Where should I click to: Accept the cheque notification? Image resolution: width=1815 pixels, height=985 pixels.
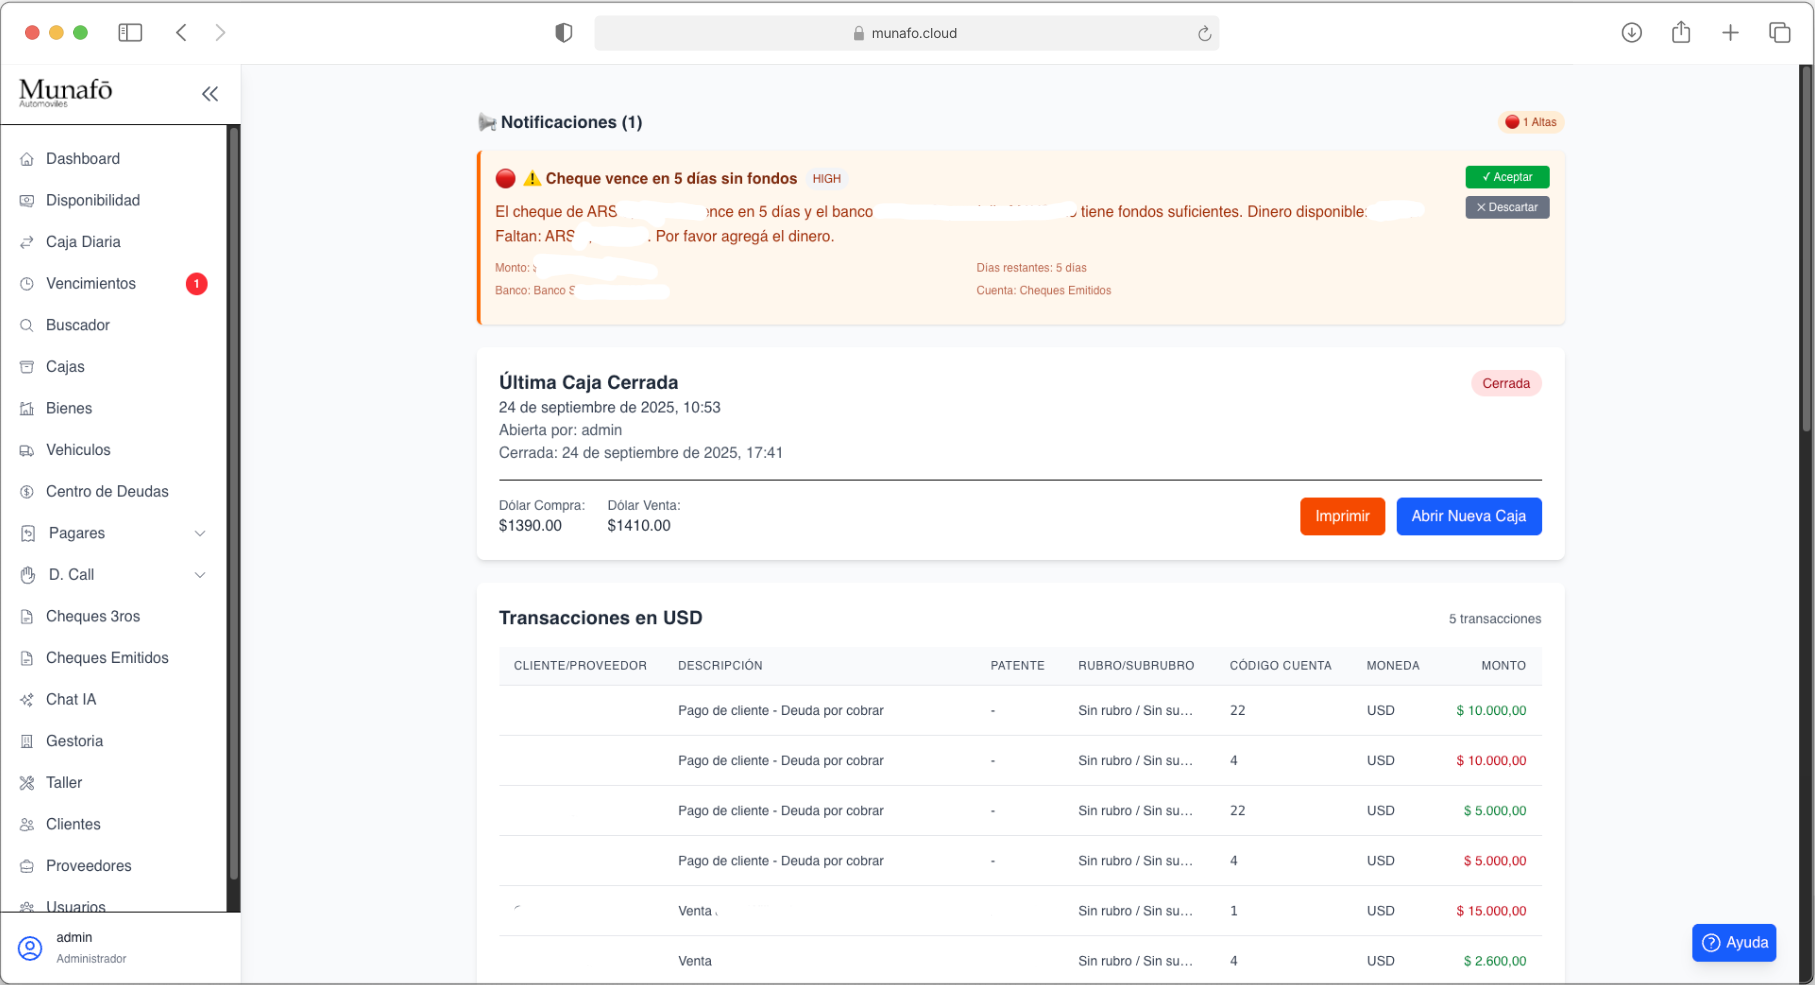[1506, 177]
